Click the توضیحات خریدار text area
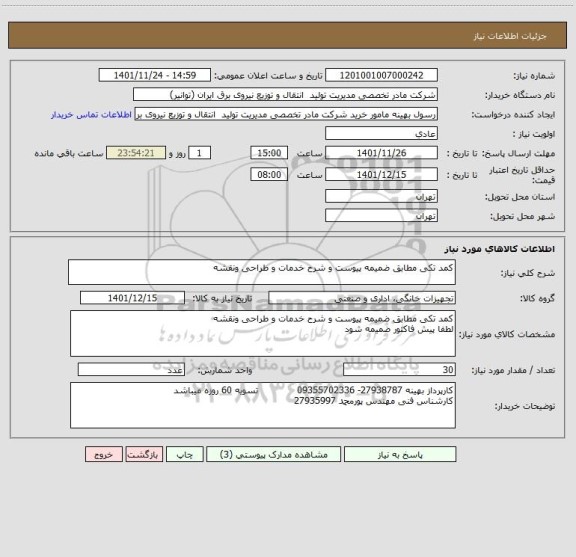The height and width of the screenshot is (557, 576). tap(263, 405)
